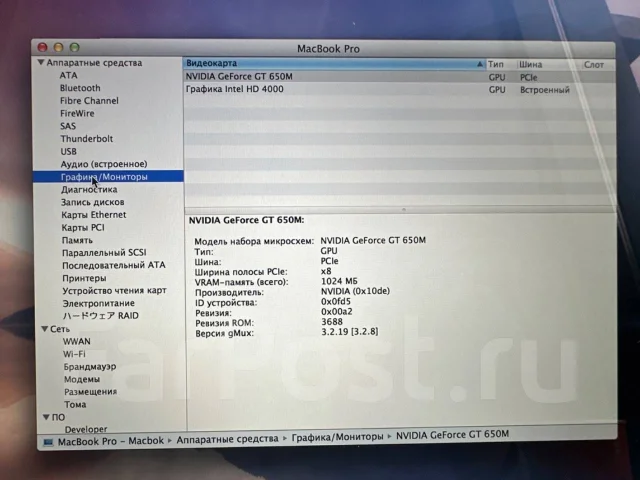Click the Производитель value NVIDIA (0x10de)
This screenshot has width=640, height=480.
click(356, 291)
